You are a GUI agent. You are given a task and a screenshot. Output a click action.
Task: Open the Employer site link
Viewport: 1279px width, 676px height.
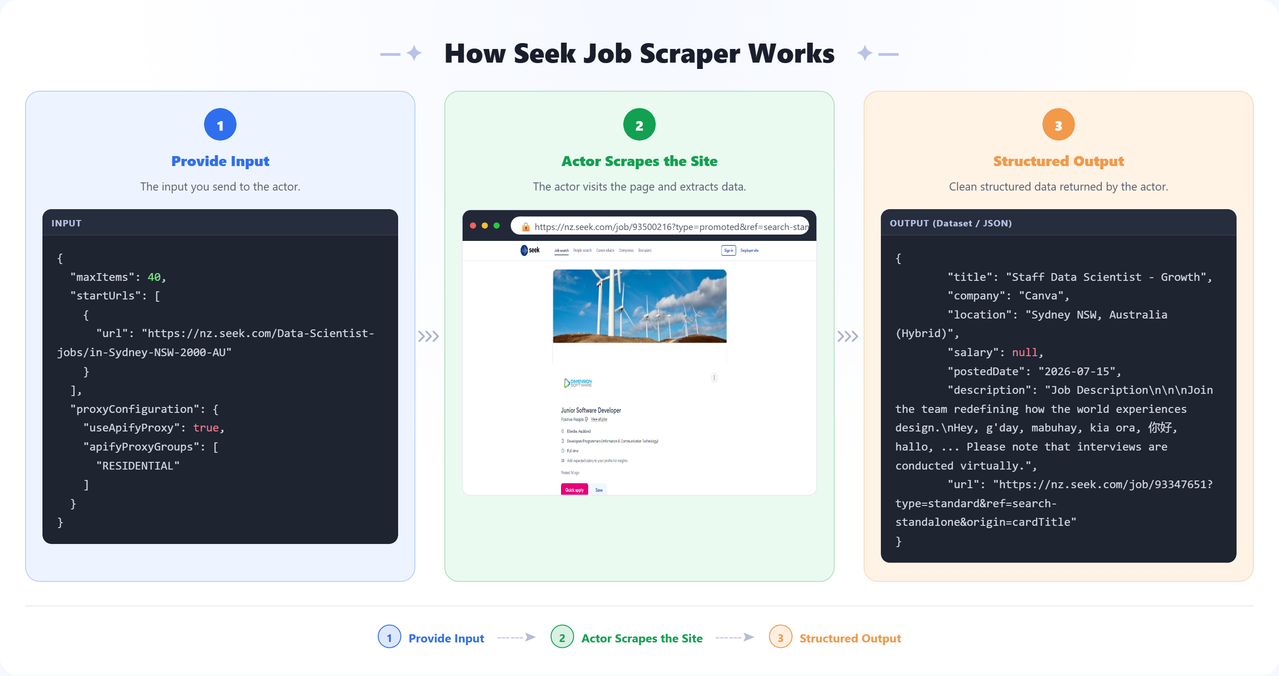[749, 250]
